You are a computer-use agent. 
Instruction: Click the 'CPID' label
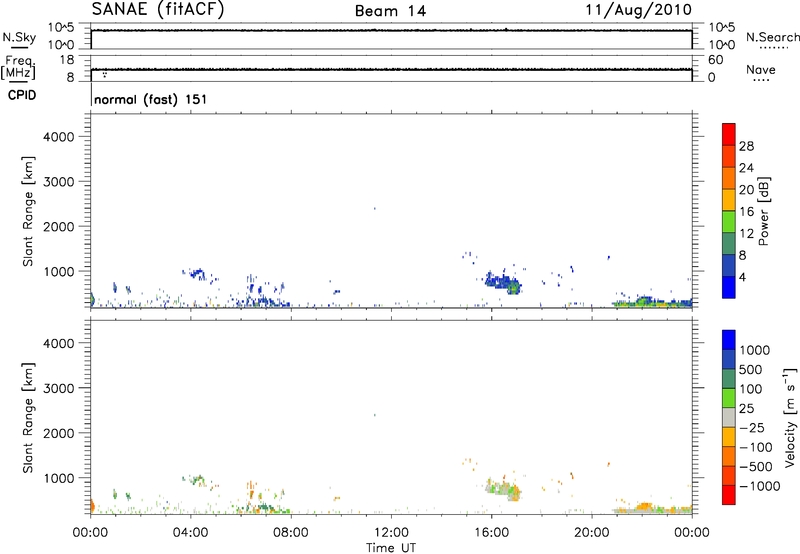pyautogui.click(x=22, y=95)
